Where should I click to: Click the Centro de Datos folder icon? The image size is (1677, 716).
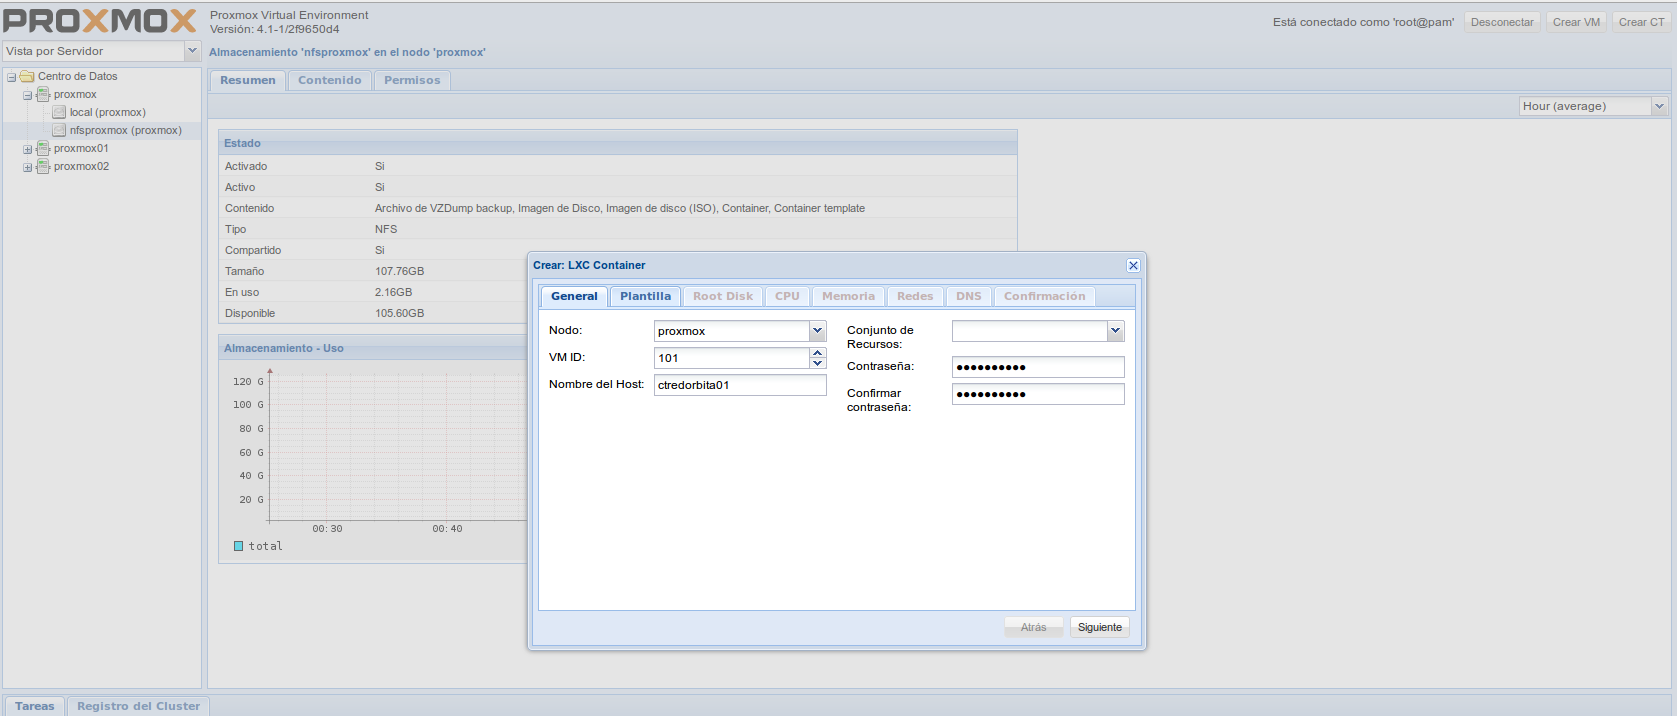27,76
